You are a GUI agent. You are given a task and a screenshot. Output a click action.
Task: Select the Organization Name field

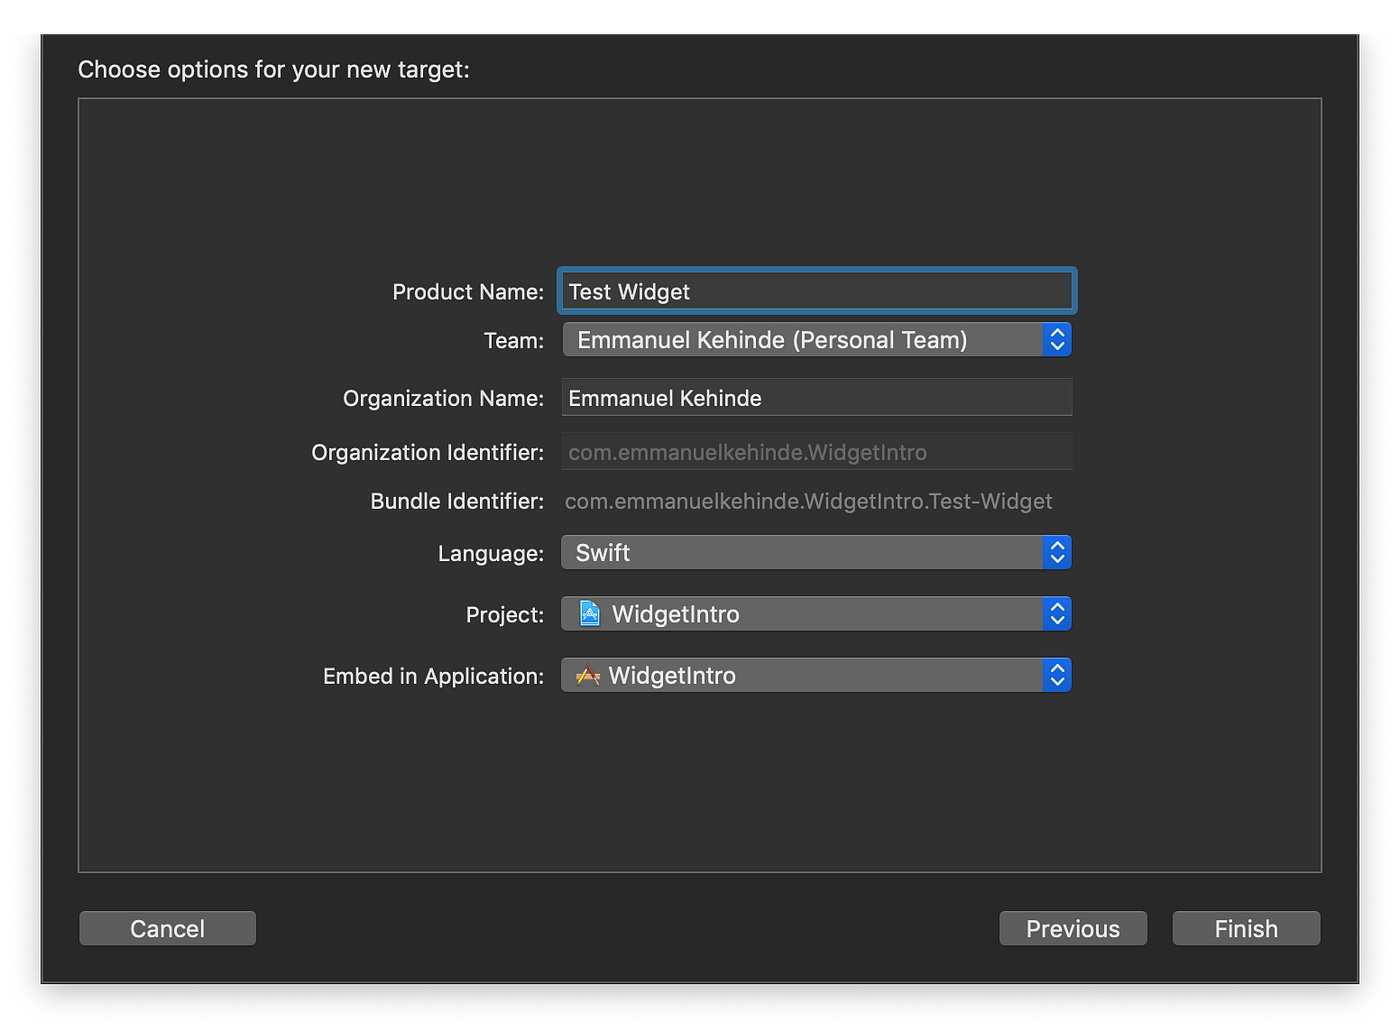pyautogui.click(x=817, y=397)
